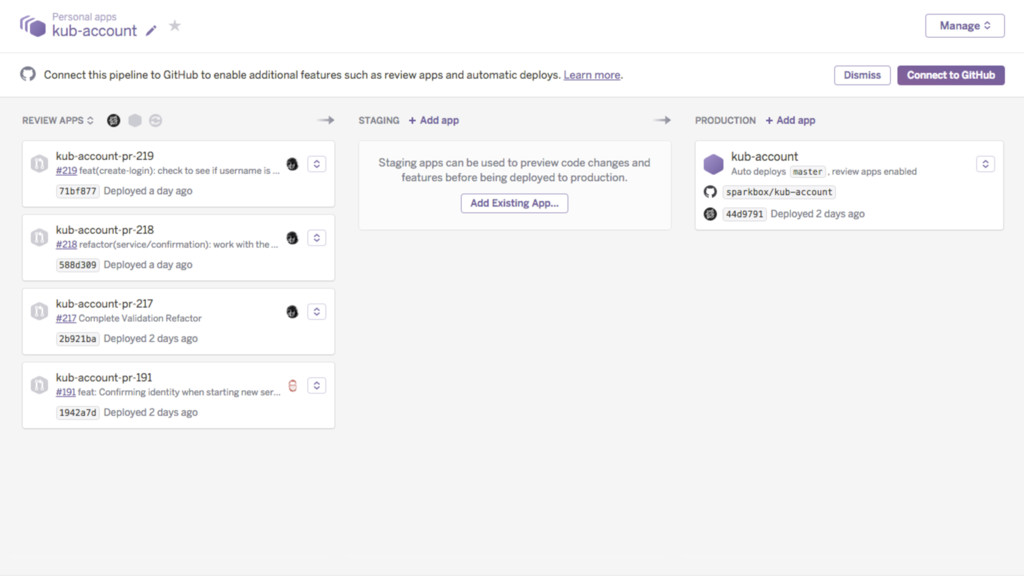Viewport: 1024px width, 576px height.
Task: Click Connect to GitHub button
Action: click(950, 75)
